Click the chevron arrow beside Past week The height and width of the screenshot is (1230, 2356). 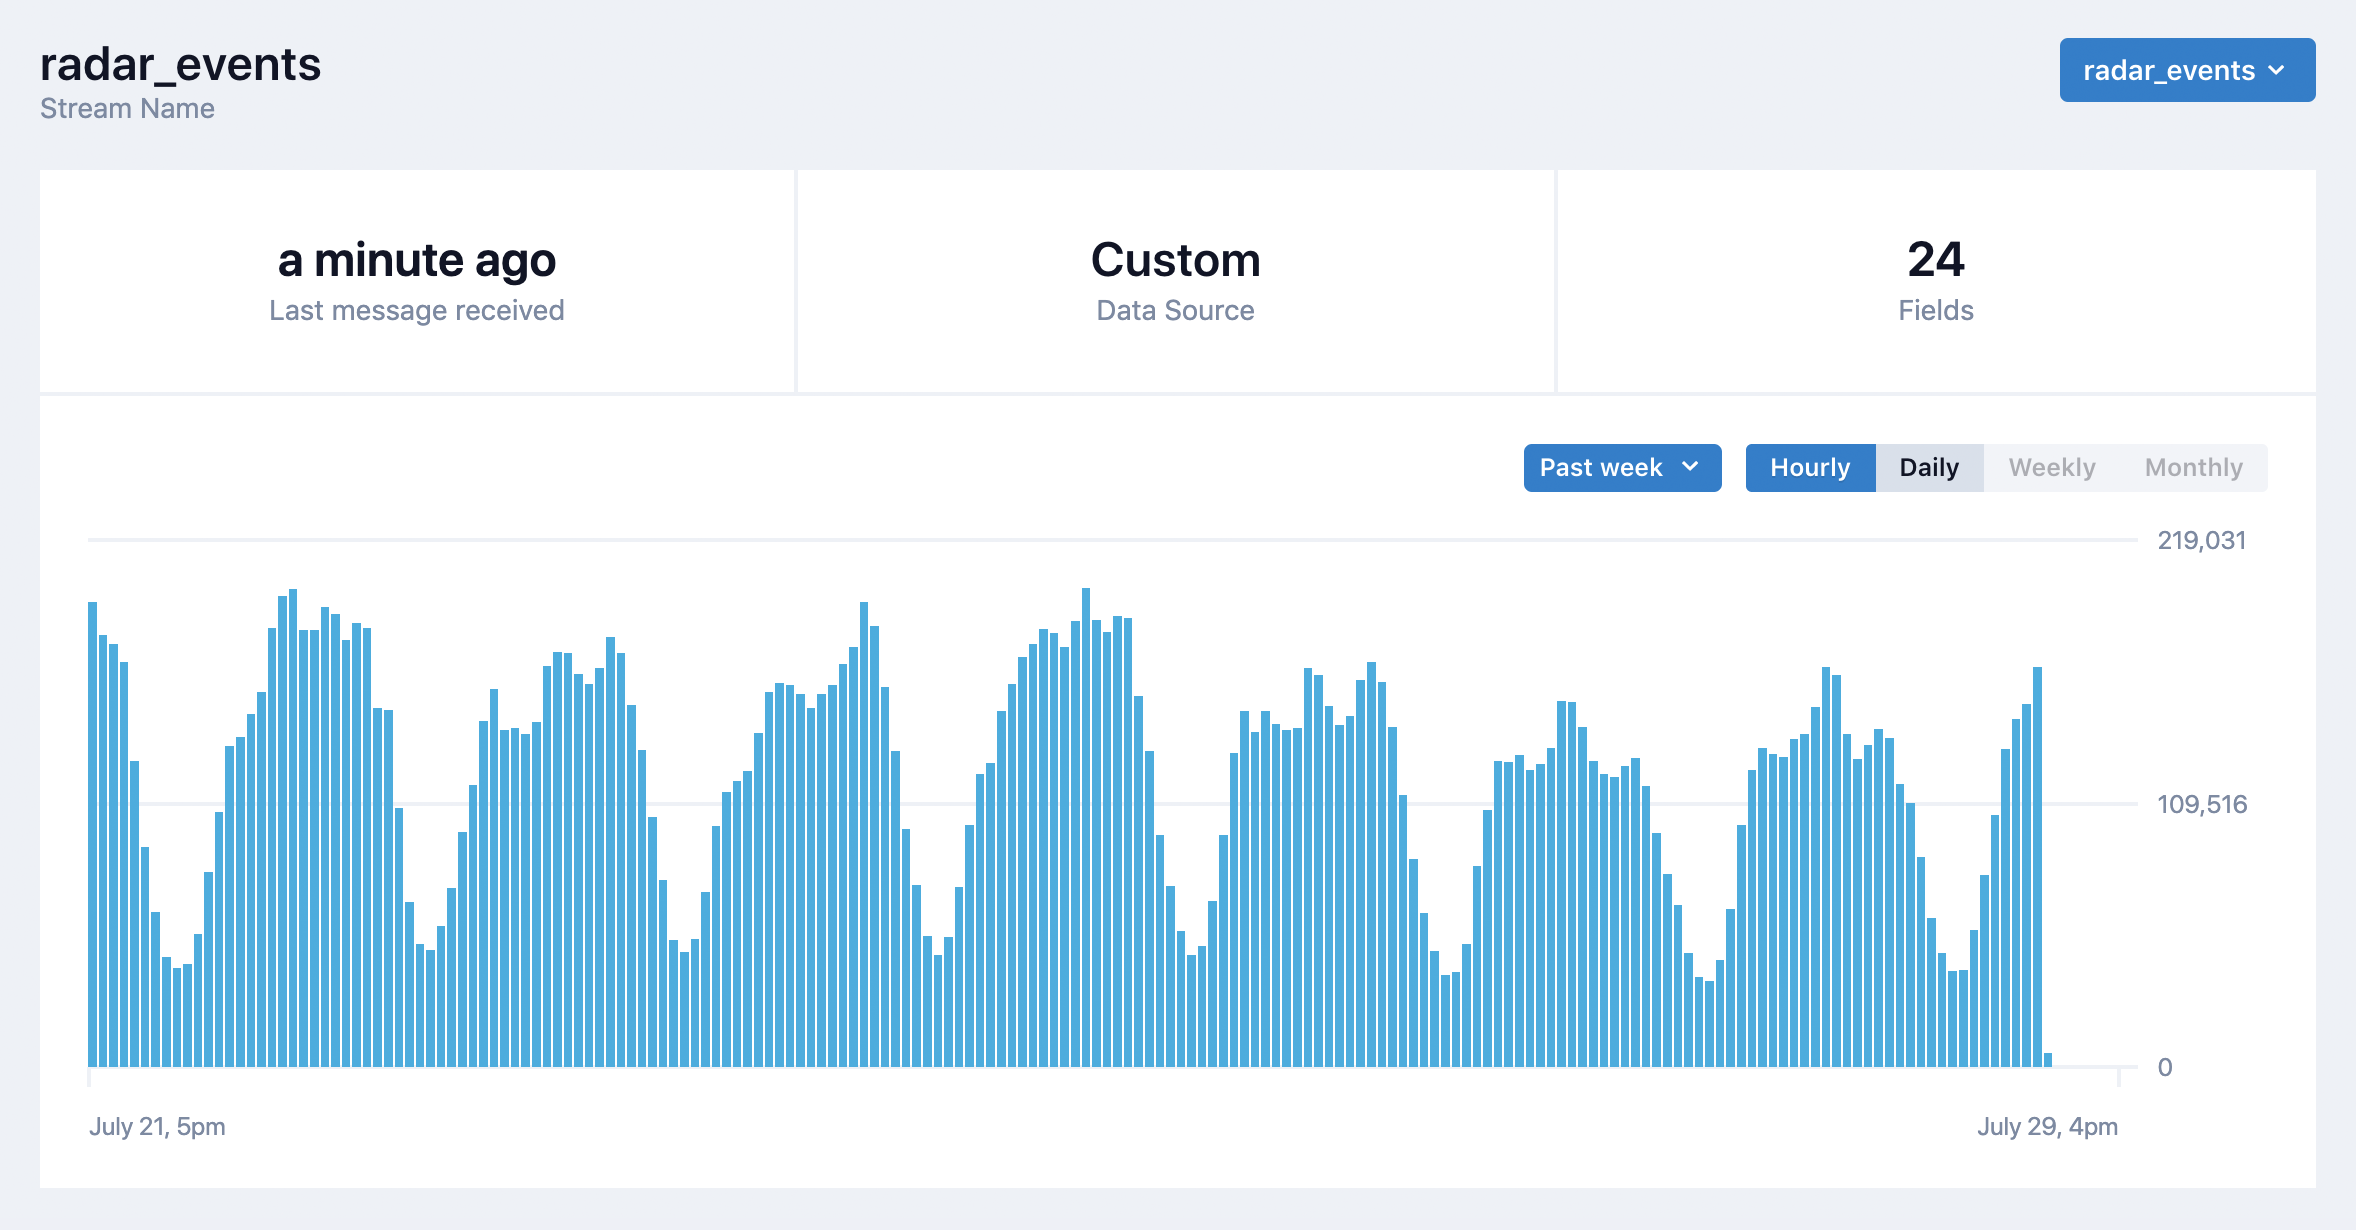[x=1690, y=467]
